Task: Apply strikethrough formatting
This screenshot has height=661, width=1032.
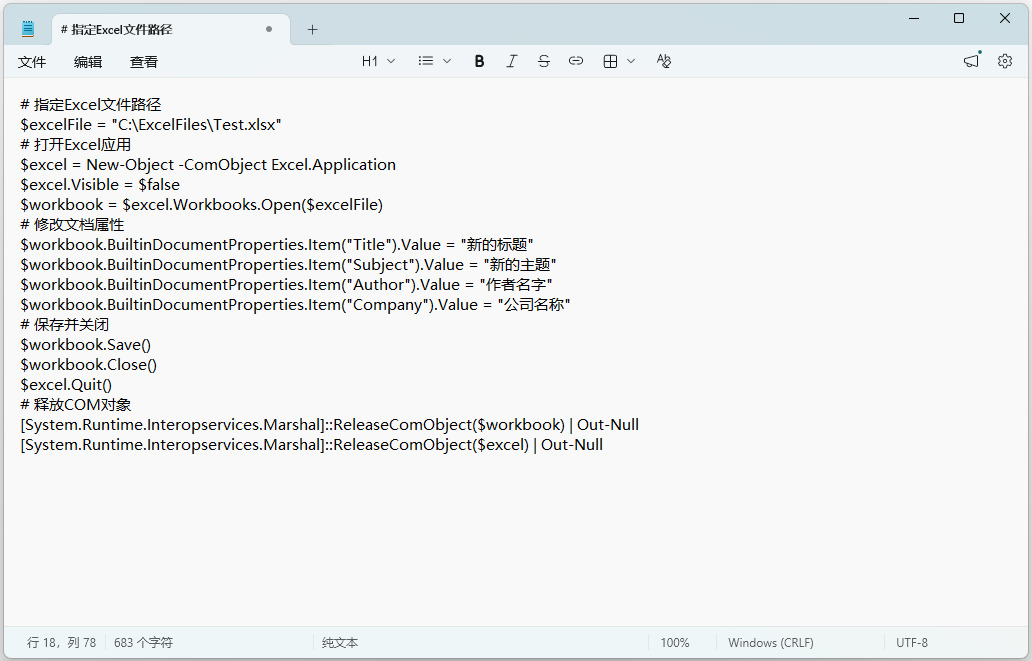Action: (x=544, y=61)
